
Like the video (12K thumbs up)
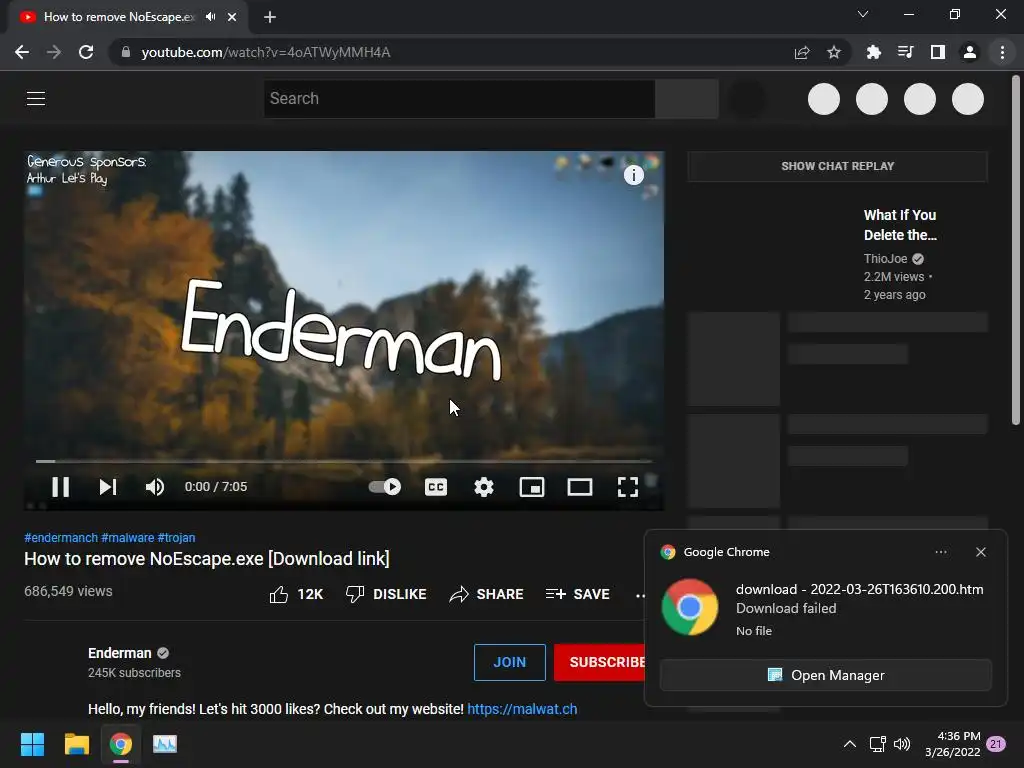(296, 594)
